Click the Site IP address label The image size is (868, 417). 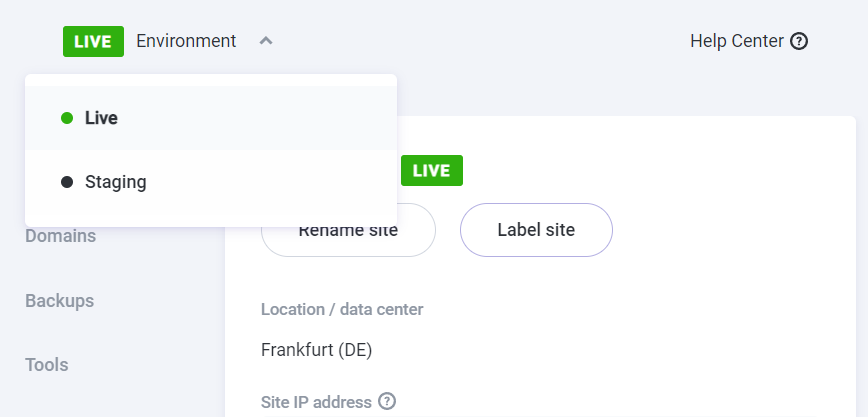point(316,402)
